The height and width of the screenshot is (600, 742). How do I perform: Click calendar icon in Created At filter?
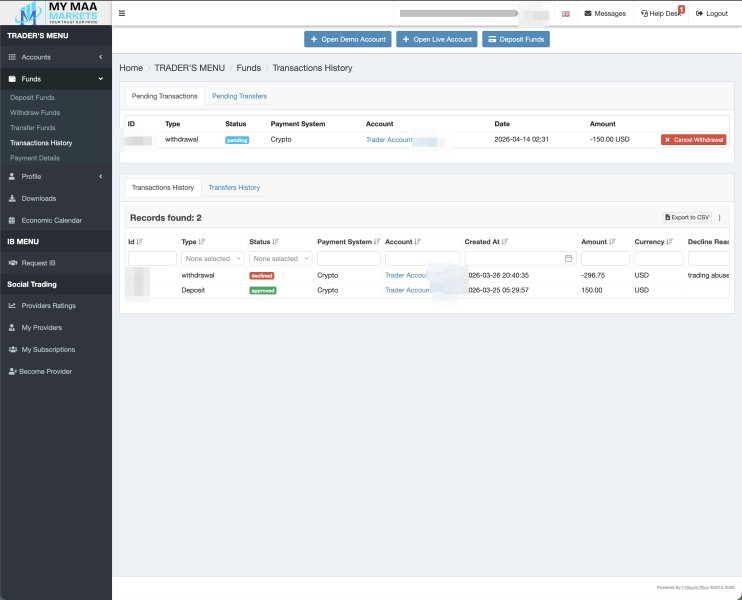tap(568, 258)
